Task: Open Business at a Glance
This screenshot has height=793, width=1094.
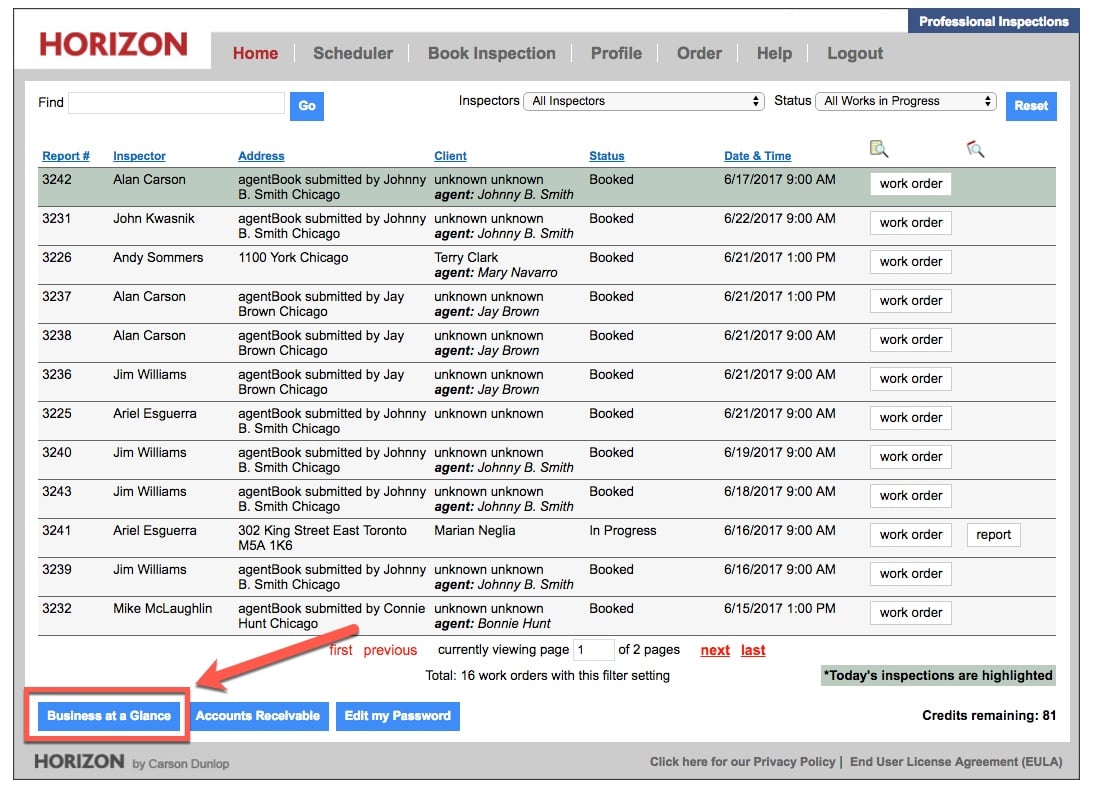Action: [x=109, y=716]
